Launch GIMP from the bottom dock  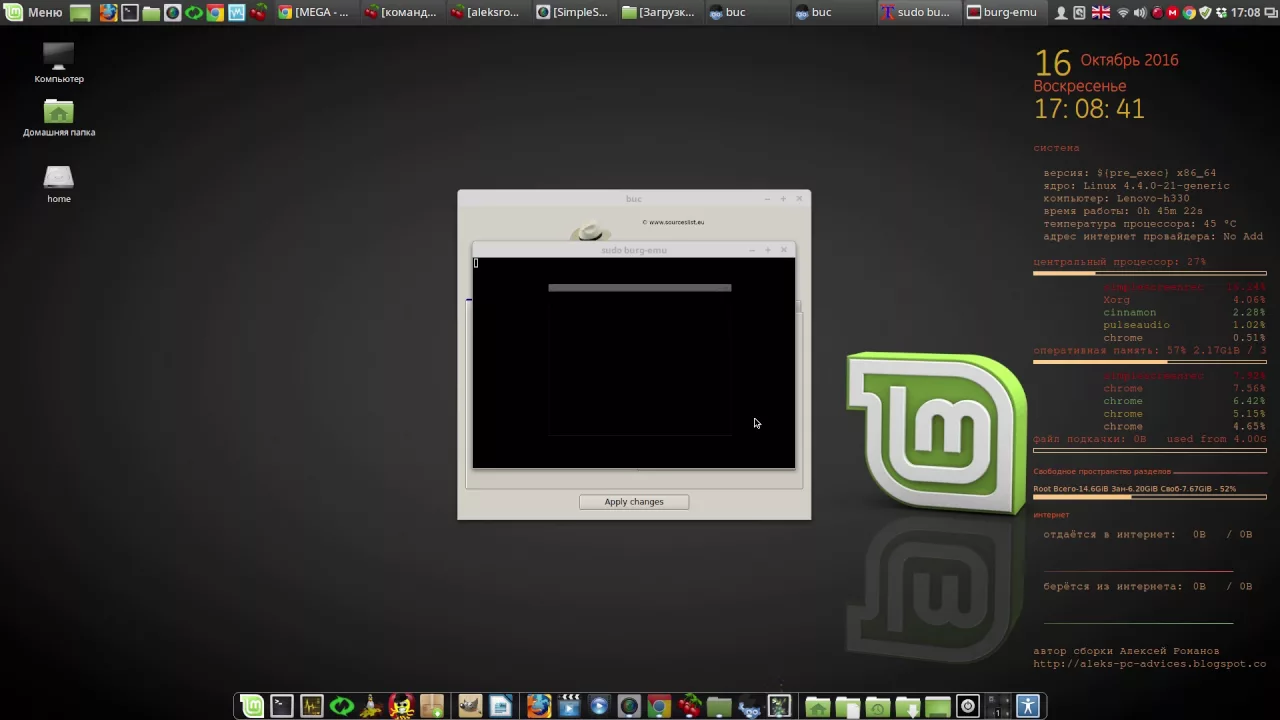pyautogui.click(x=470, y=706)
